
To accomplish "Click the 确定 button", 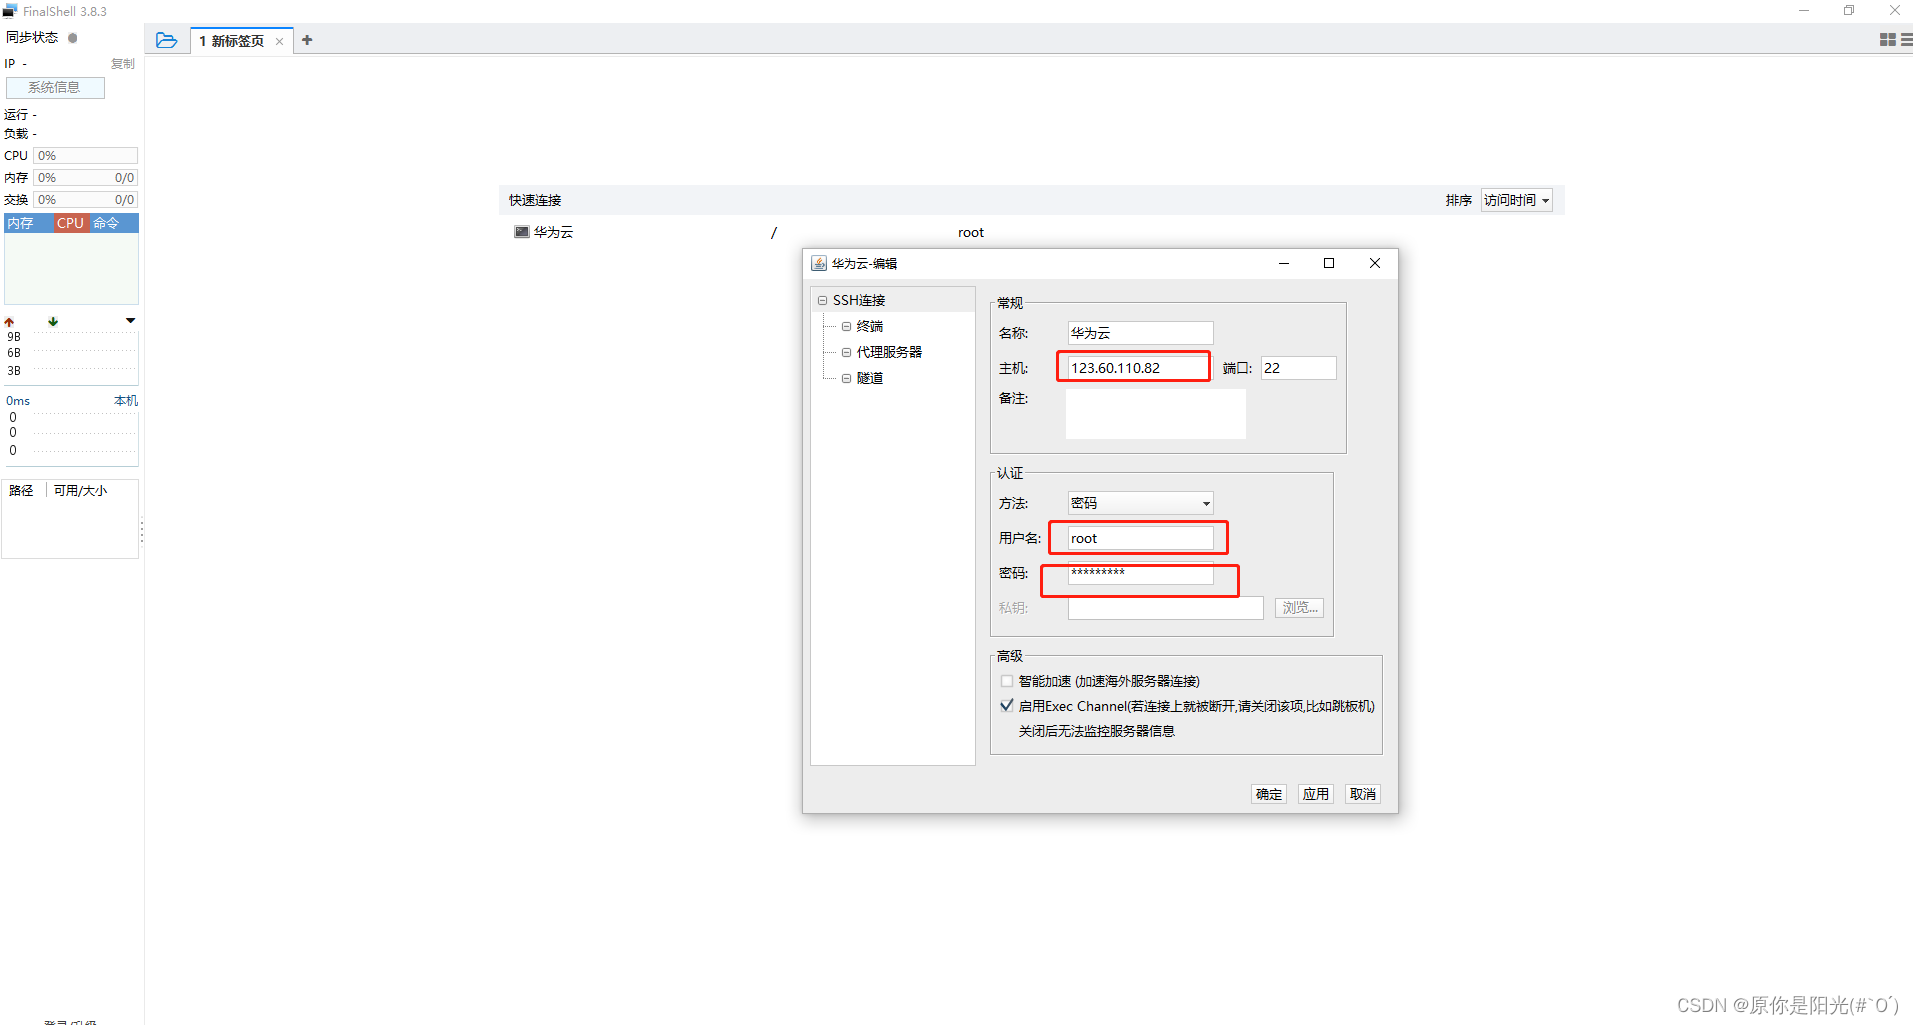I will point(1269,794).
